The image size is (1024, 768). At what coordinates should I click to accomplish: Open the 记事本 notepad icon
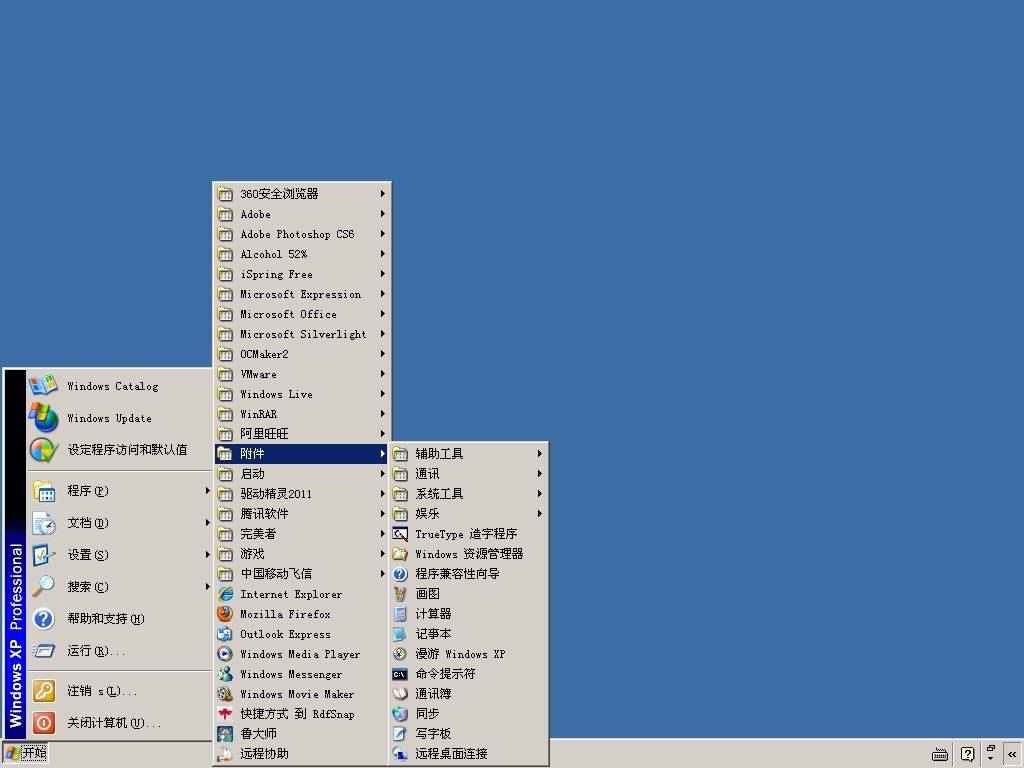coord(400,634)
